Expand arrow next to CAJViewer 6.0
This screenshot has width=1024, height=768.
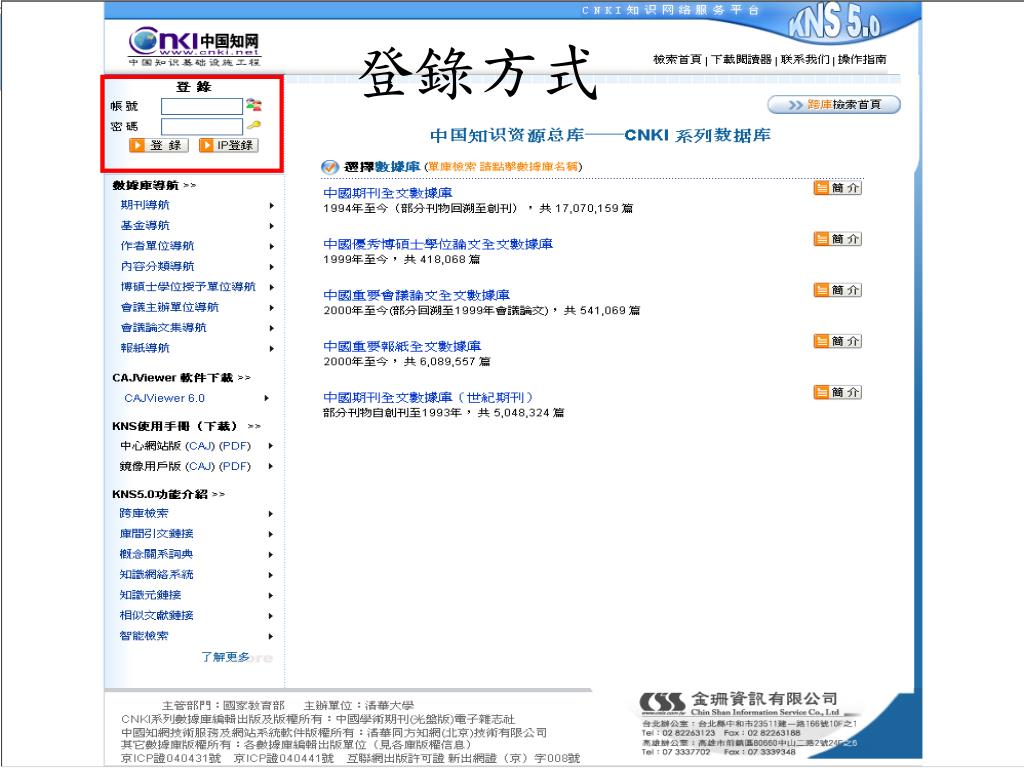[266, 398]
